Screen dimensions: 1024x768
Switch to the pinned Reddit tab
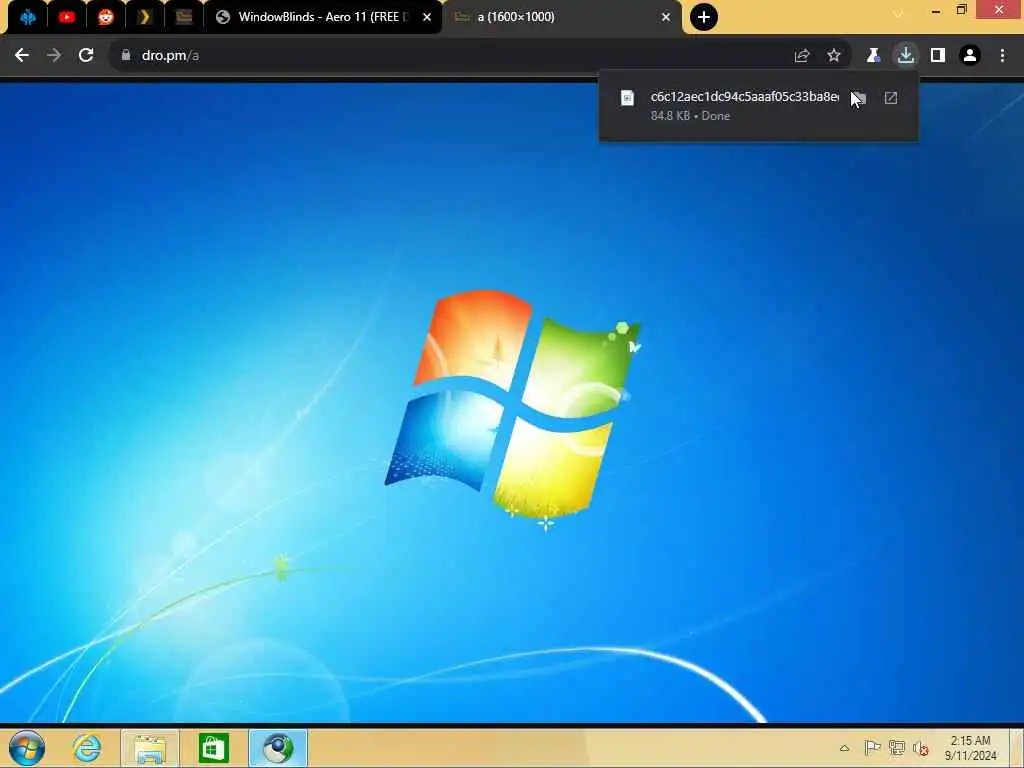point(106,17)
